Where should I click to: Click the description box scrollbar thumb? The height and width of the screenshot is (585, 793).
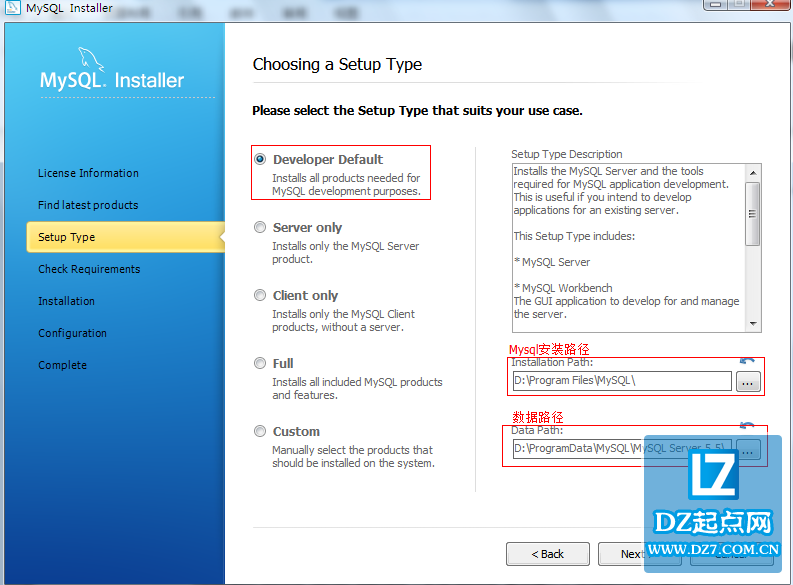coord(753,214)
